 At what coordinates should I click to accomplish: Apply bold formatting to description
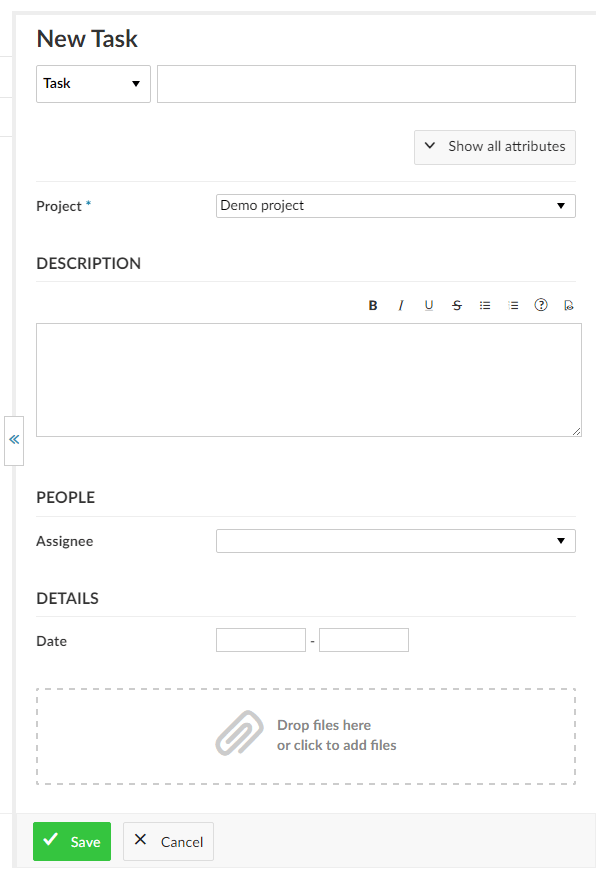click(373, 306)
